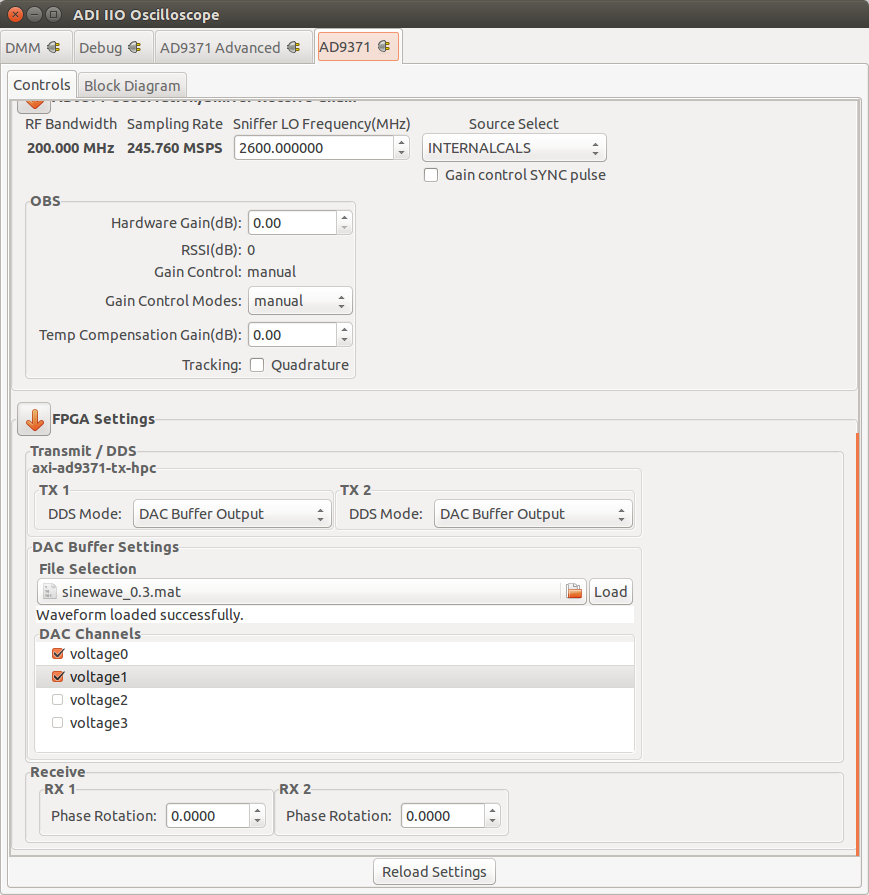Image resolution: width=869 pixels, height=895 pixels.
Task: Toggle the Quadrature tracking checkbox
Action: pyautogui.click(x=257, y=364)
